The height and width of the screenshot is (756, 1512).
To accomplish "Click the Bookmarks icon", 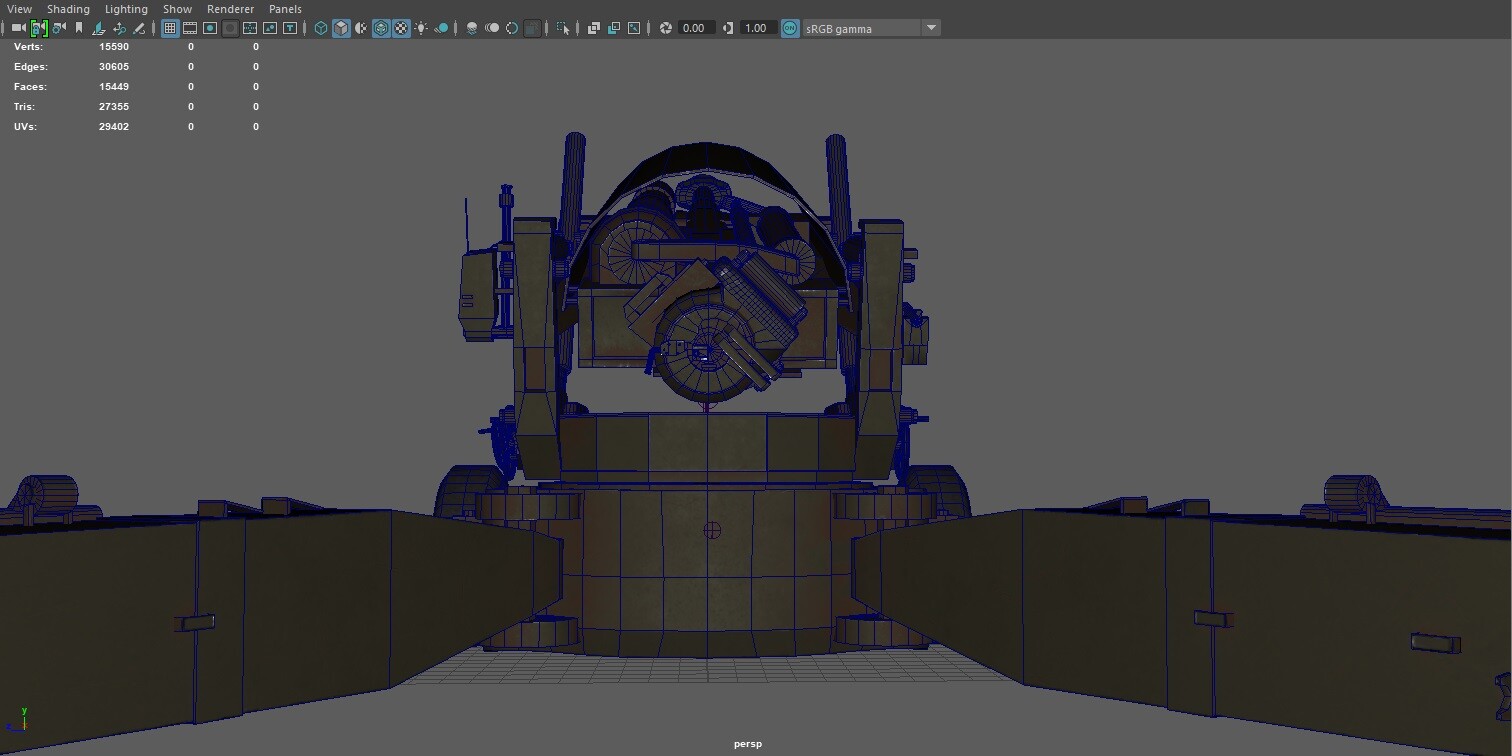I will 79,28.
